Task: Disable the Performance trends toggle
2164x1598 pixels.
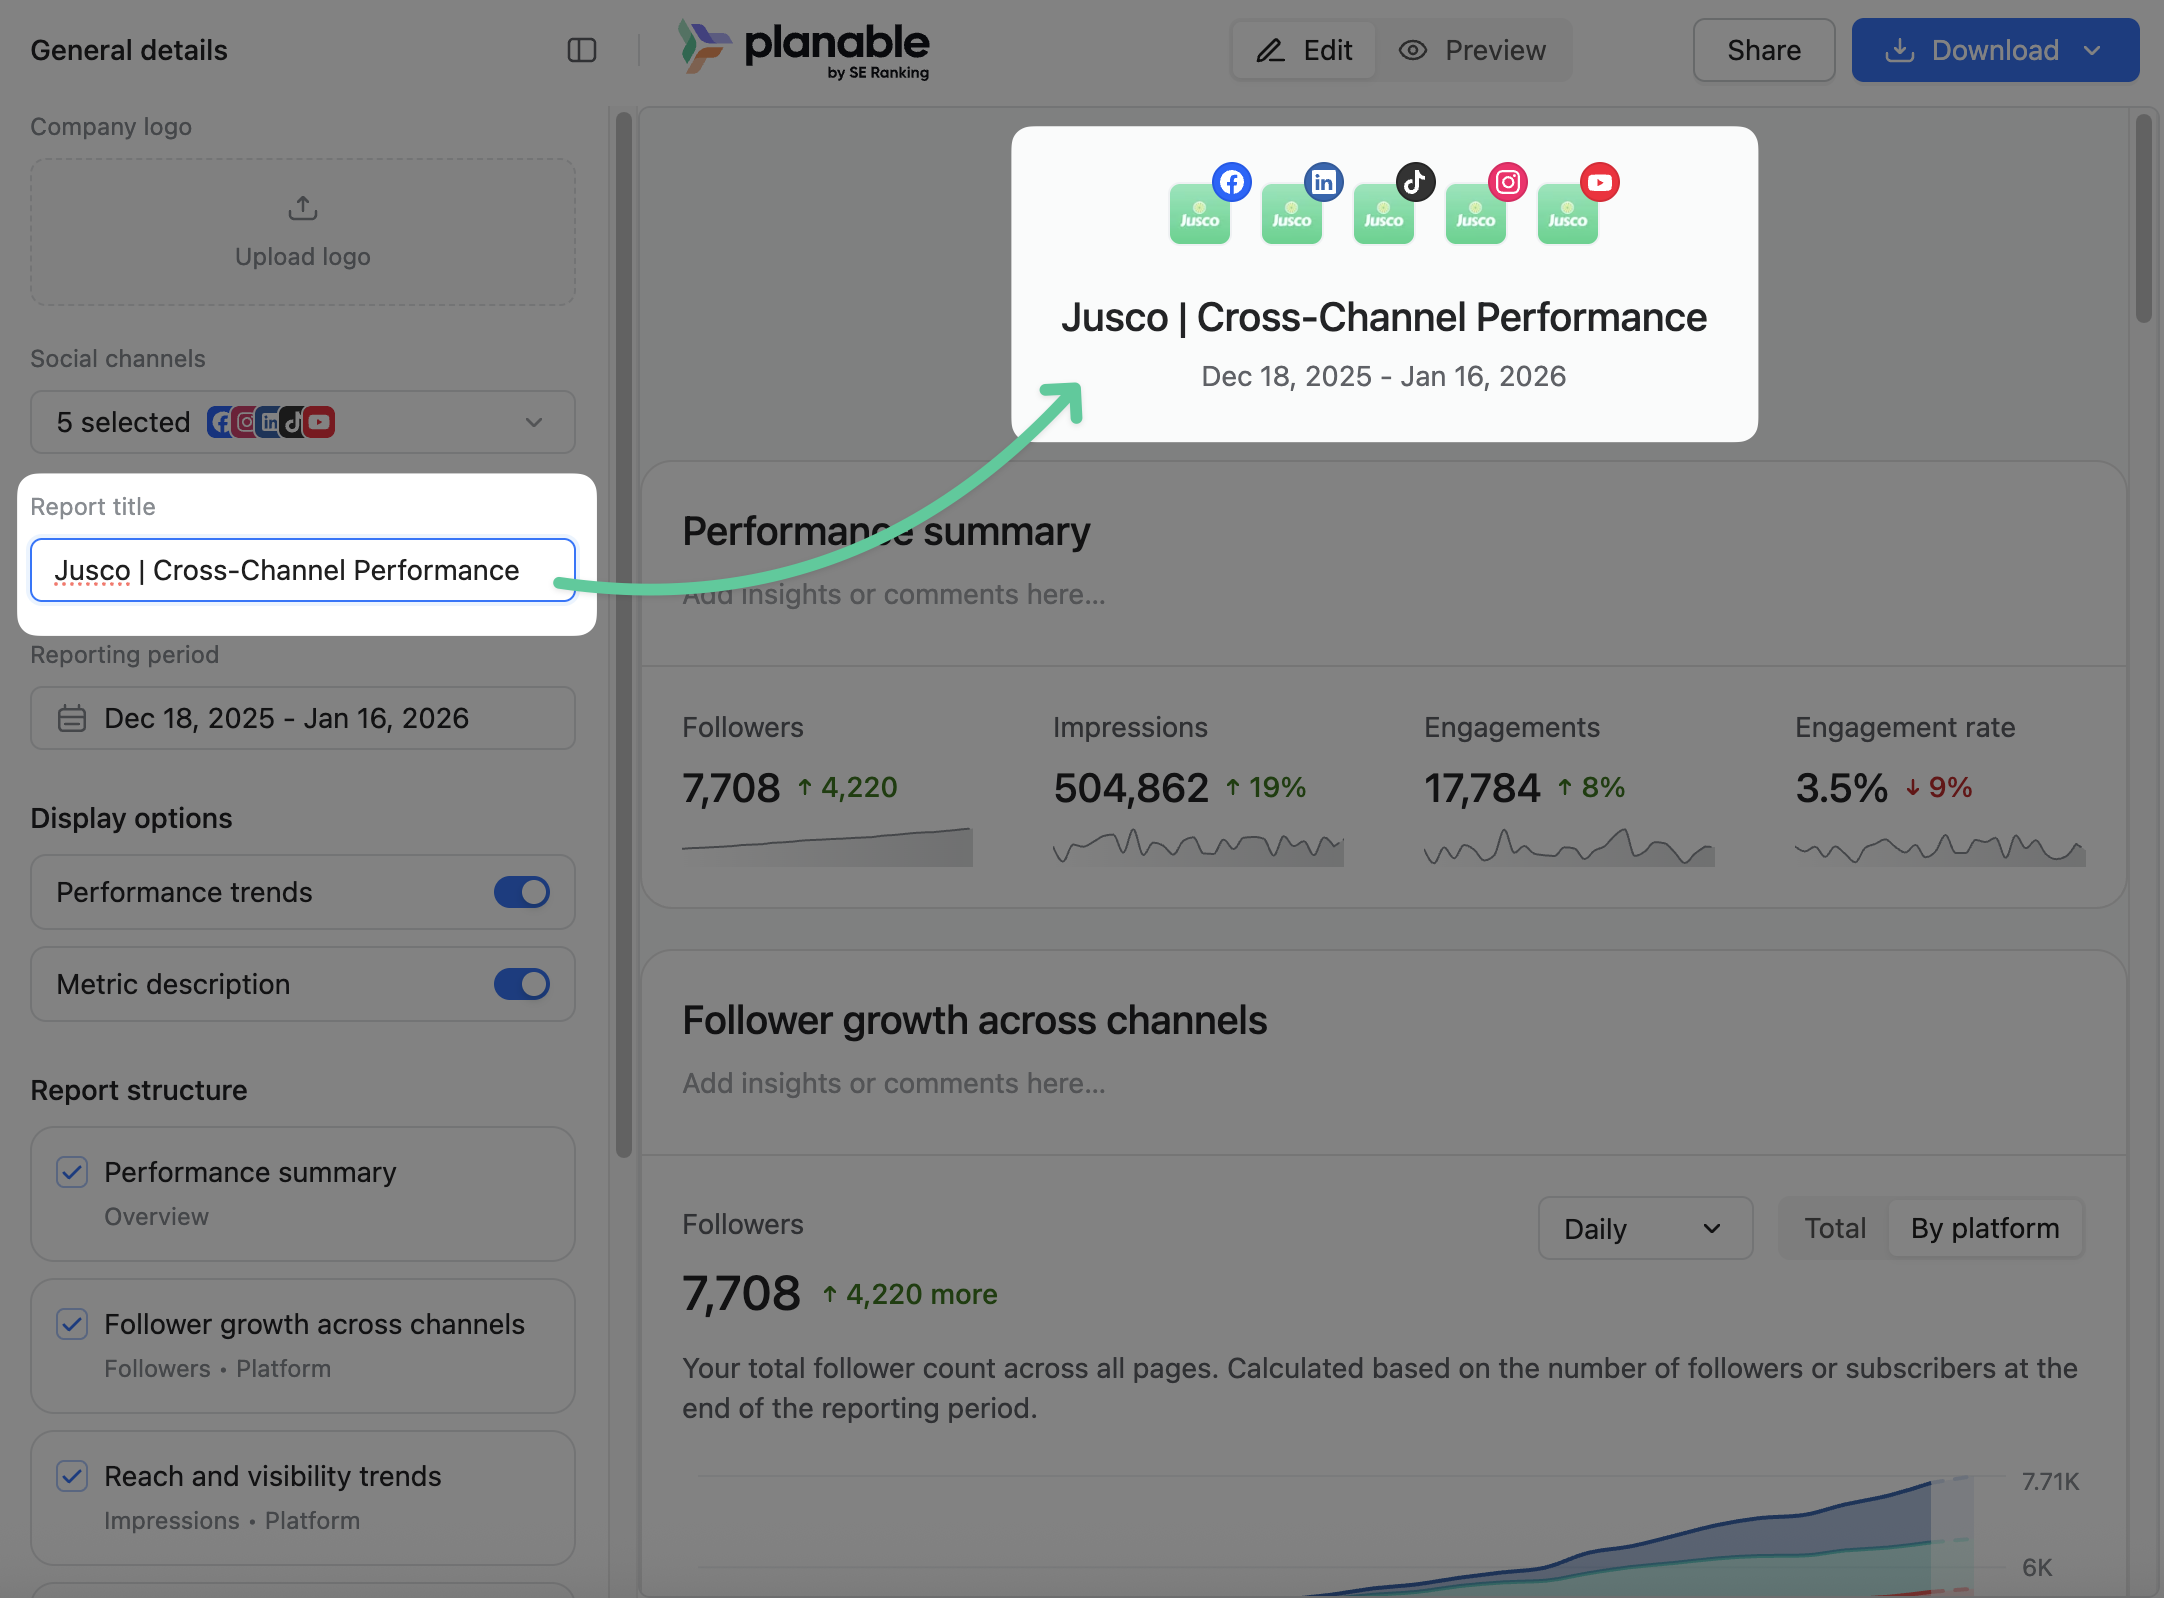Action: point(521,892)
